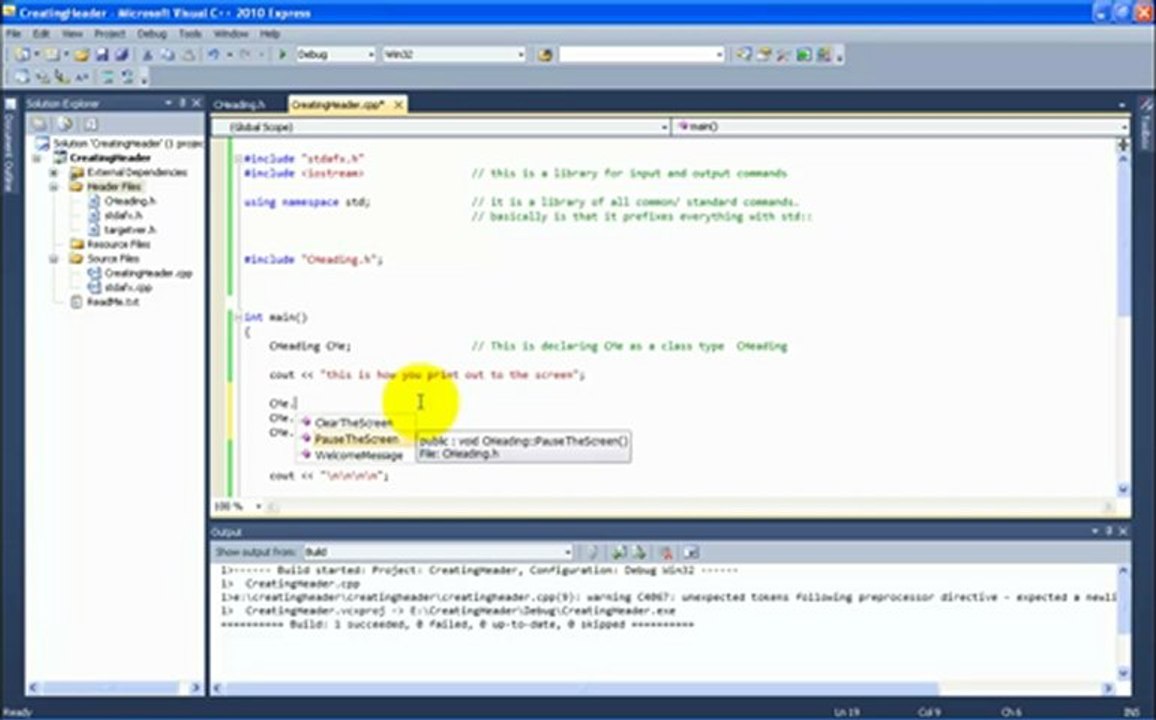Select ReadMe.txt in Solution Explorer
Screen dimensions: 1156x720
coord(113,302)
